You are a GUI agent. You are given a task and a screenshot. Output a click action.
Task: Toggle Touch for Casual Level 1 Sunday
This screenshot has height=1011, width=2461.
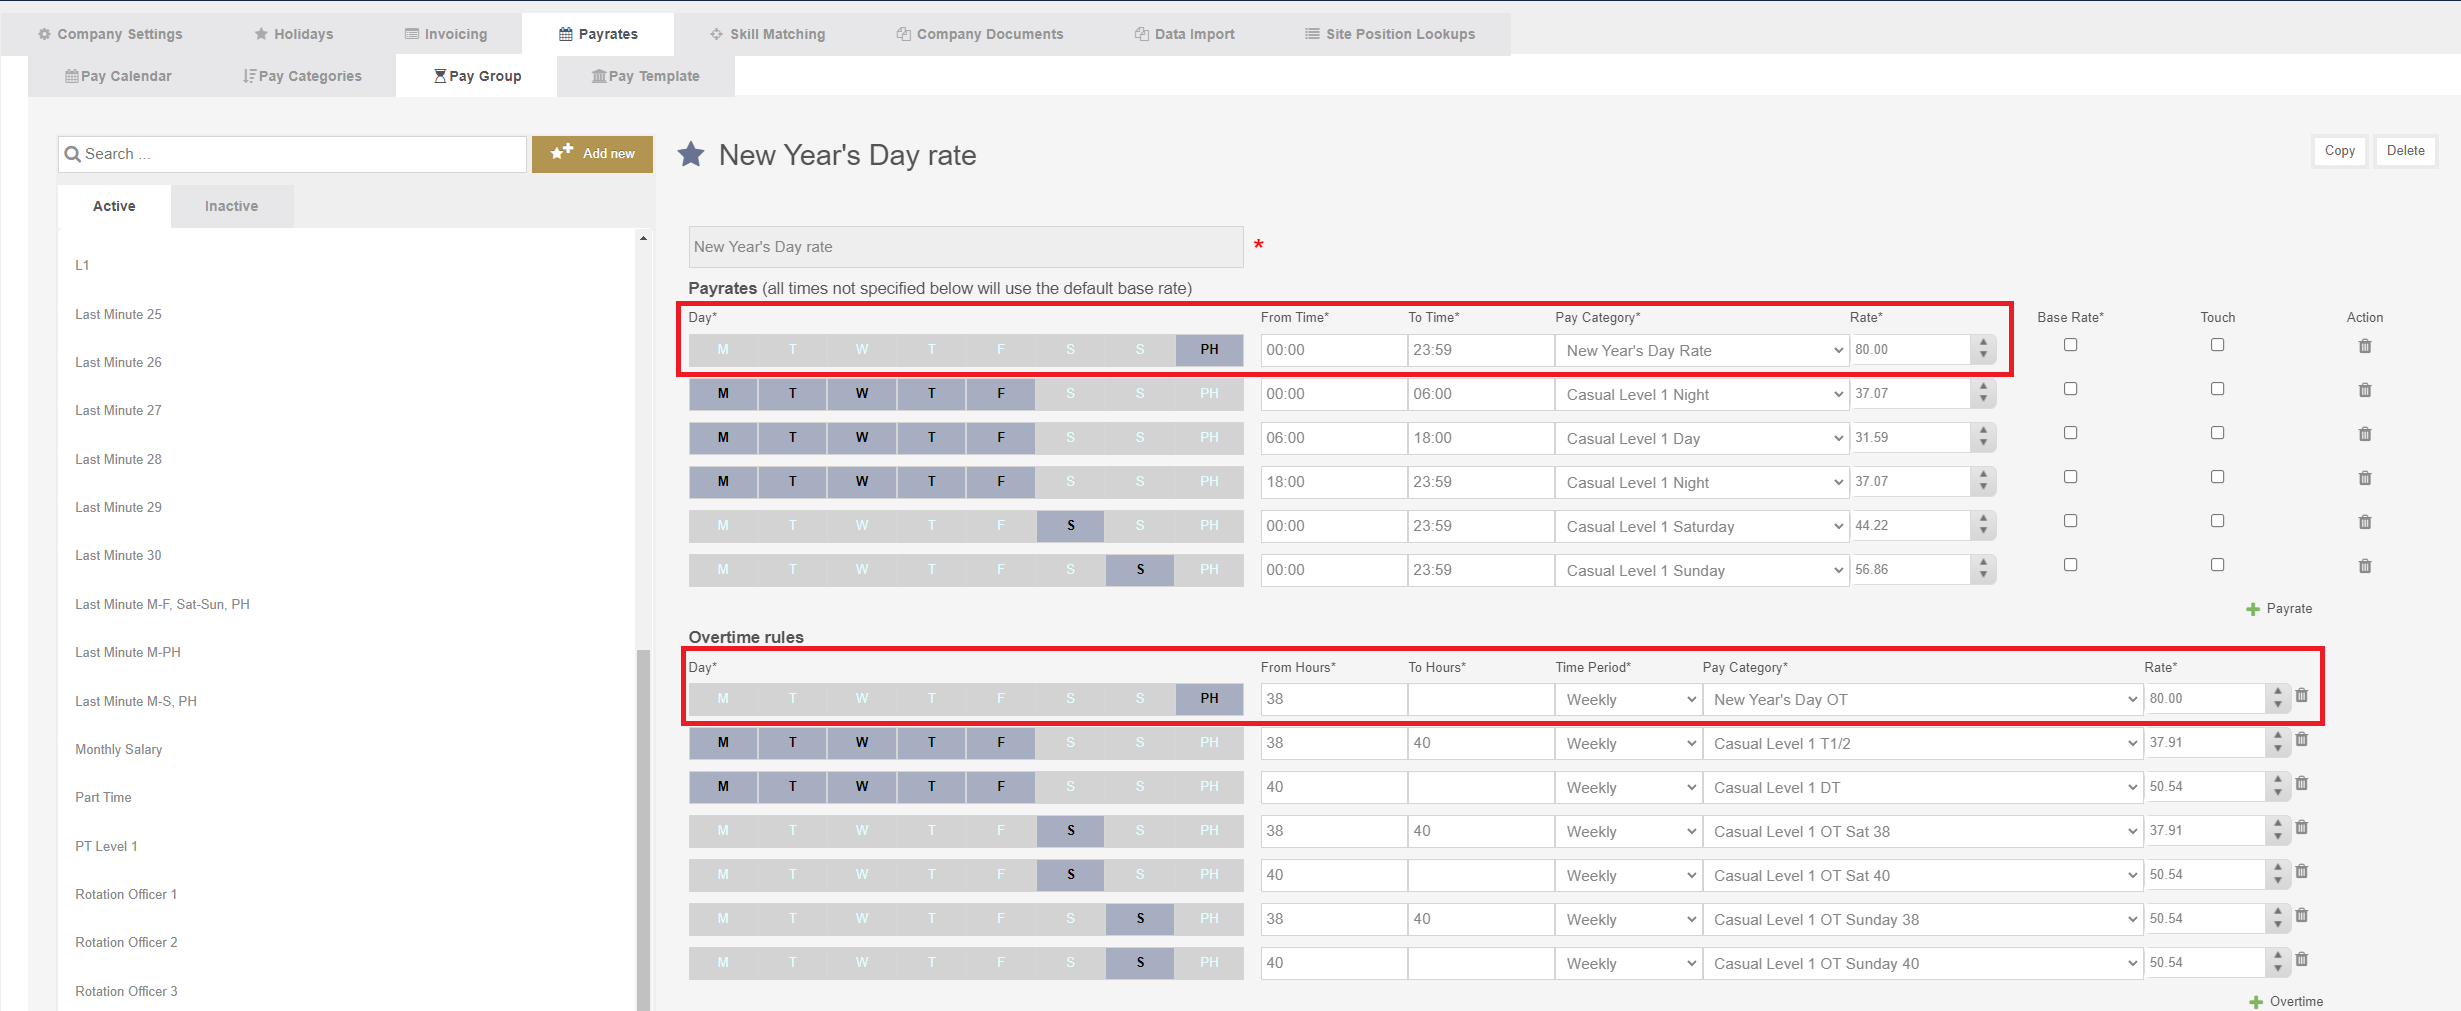(2217, 565)
